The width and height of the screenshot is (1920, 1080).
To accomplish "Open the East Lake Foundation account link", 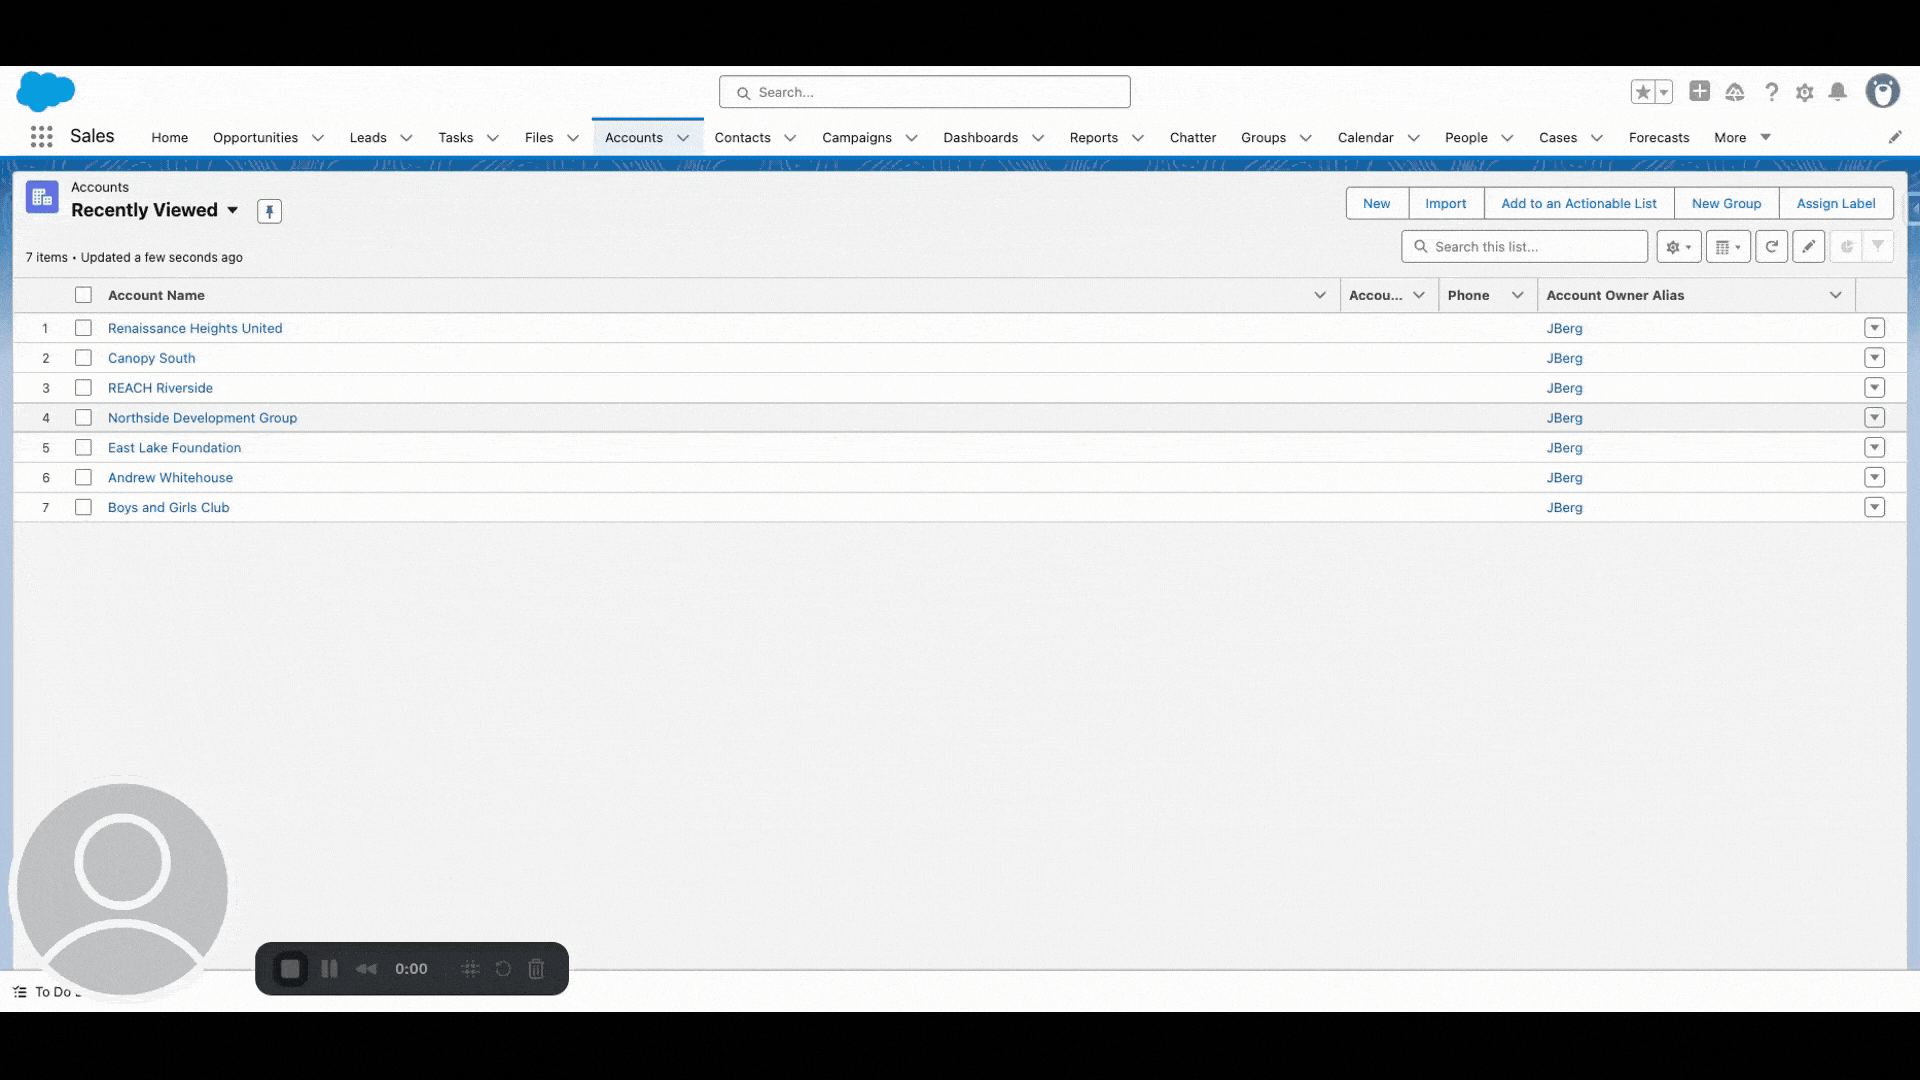I will (174, 448).
